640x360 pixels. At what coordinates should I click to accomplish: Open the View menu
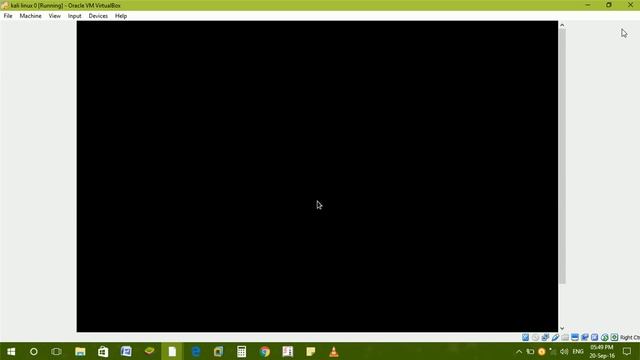click(55, 16)
